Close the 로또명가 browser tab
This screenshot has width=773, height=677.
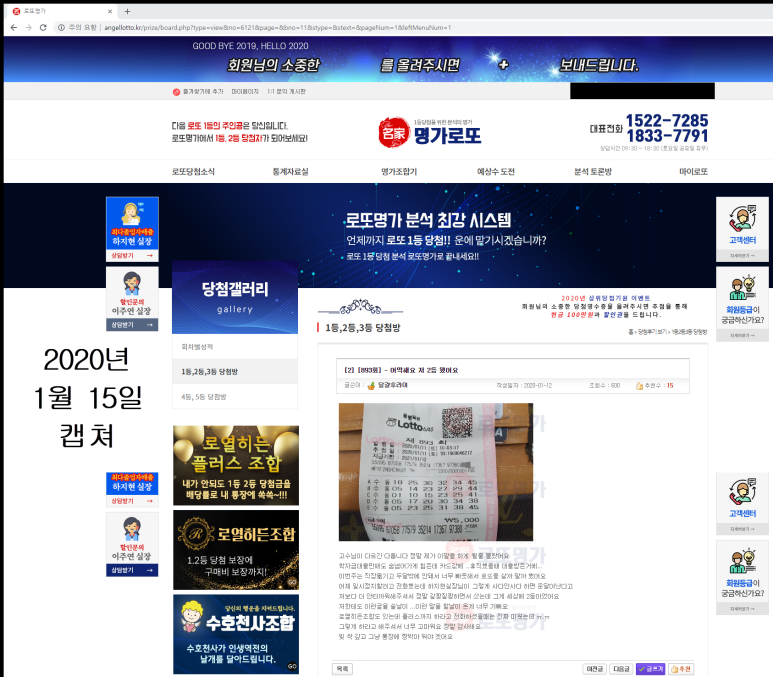pos(109,11)
